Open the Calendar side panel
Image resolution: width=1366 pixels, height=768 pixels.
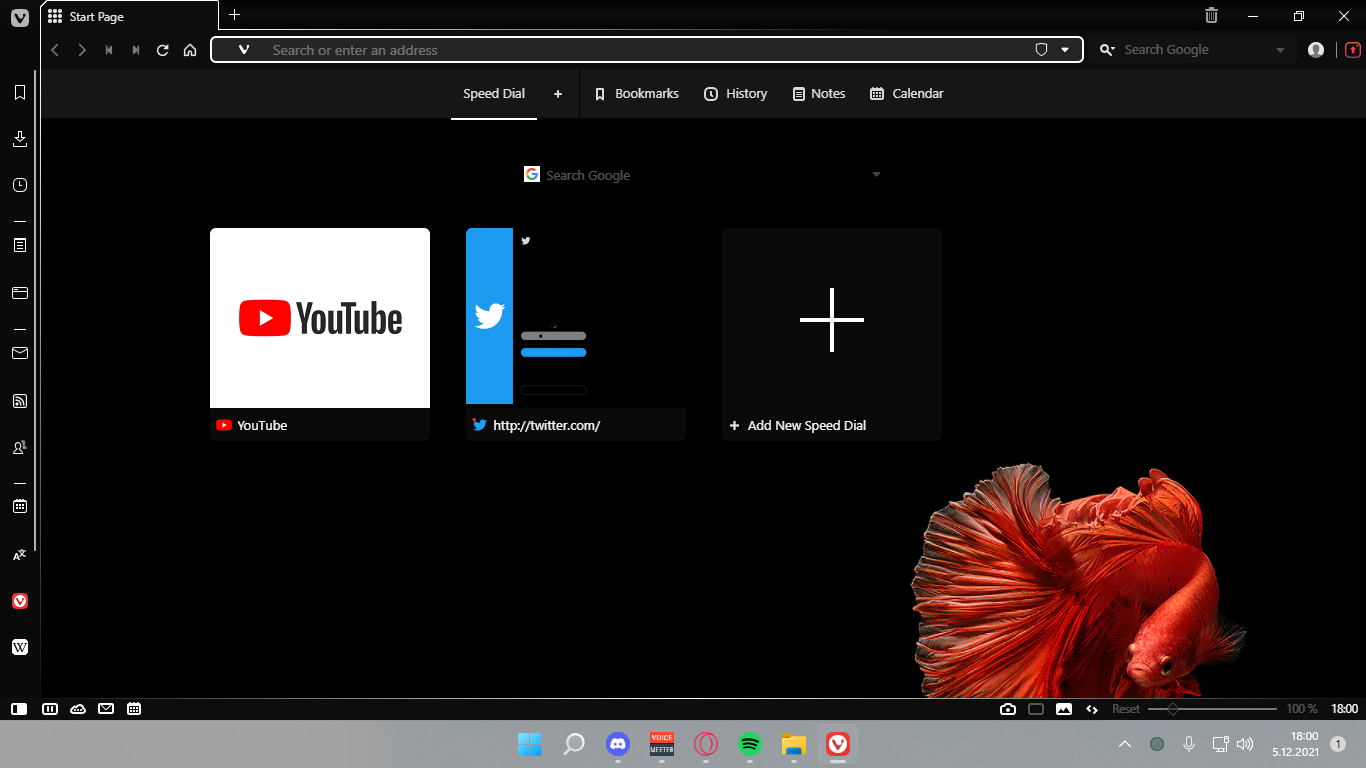tap(19, 506)
